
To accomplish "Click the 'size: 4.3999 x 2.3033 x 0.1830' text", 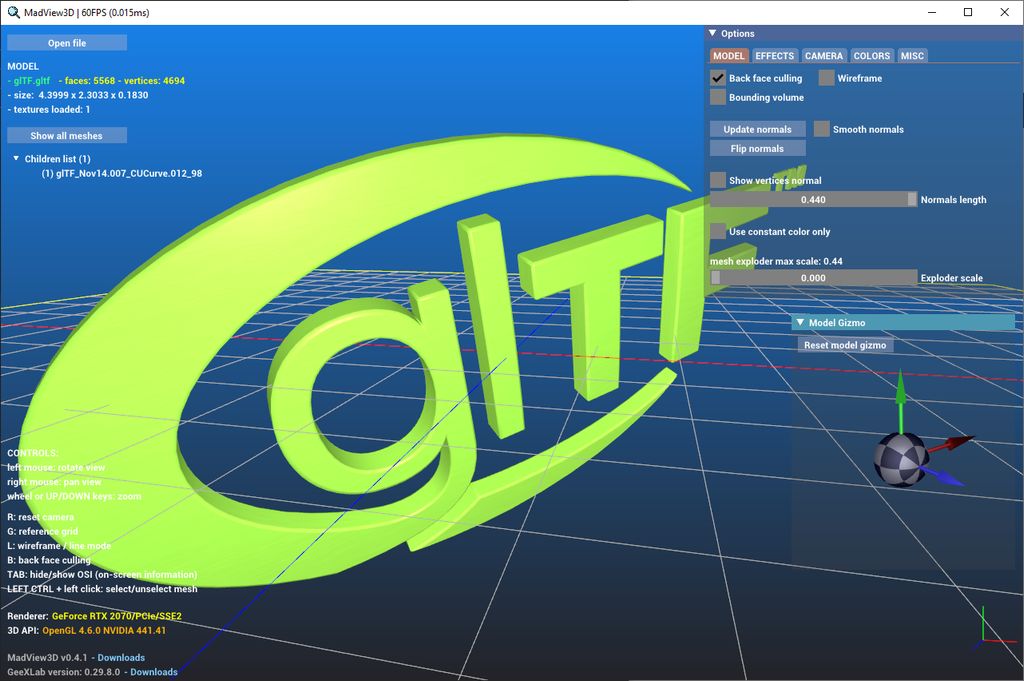I will (78, 95).
